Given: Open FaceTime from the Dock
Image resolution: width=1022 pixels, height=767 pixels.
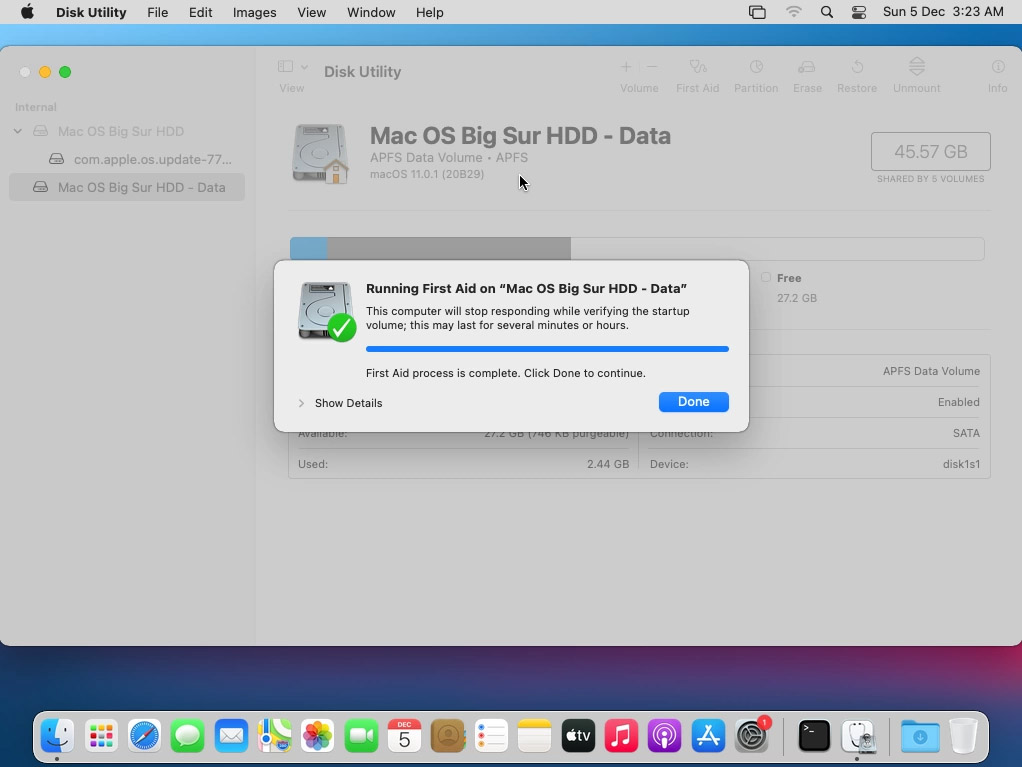Looking at the screenshot, I should (361, 736).
